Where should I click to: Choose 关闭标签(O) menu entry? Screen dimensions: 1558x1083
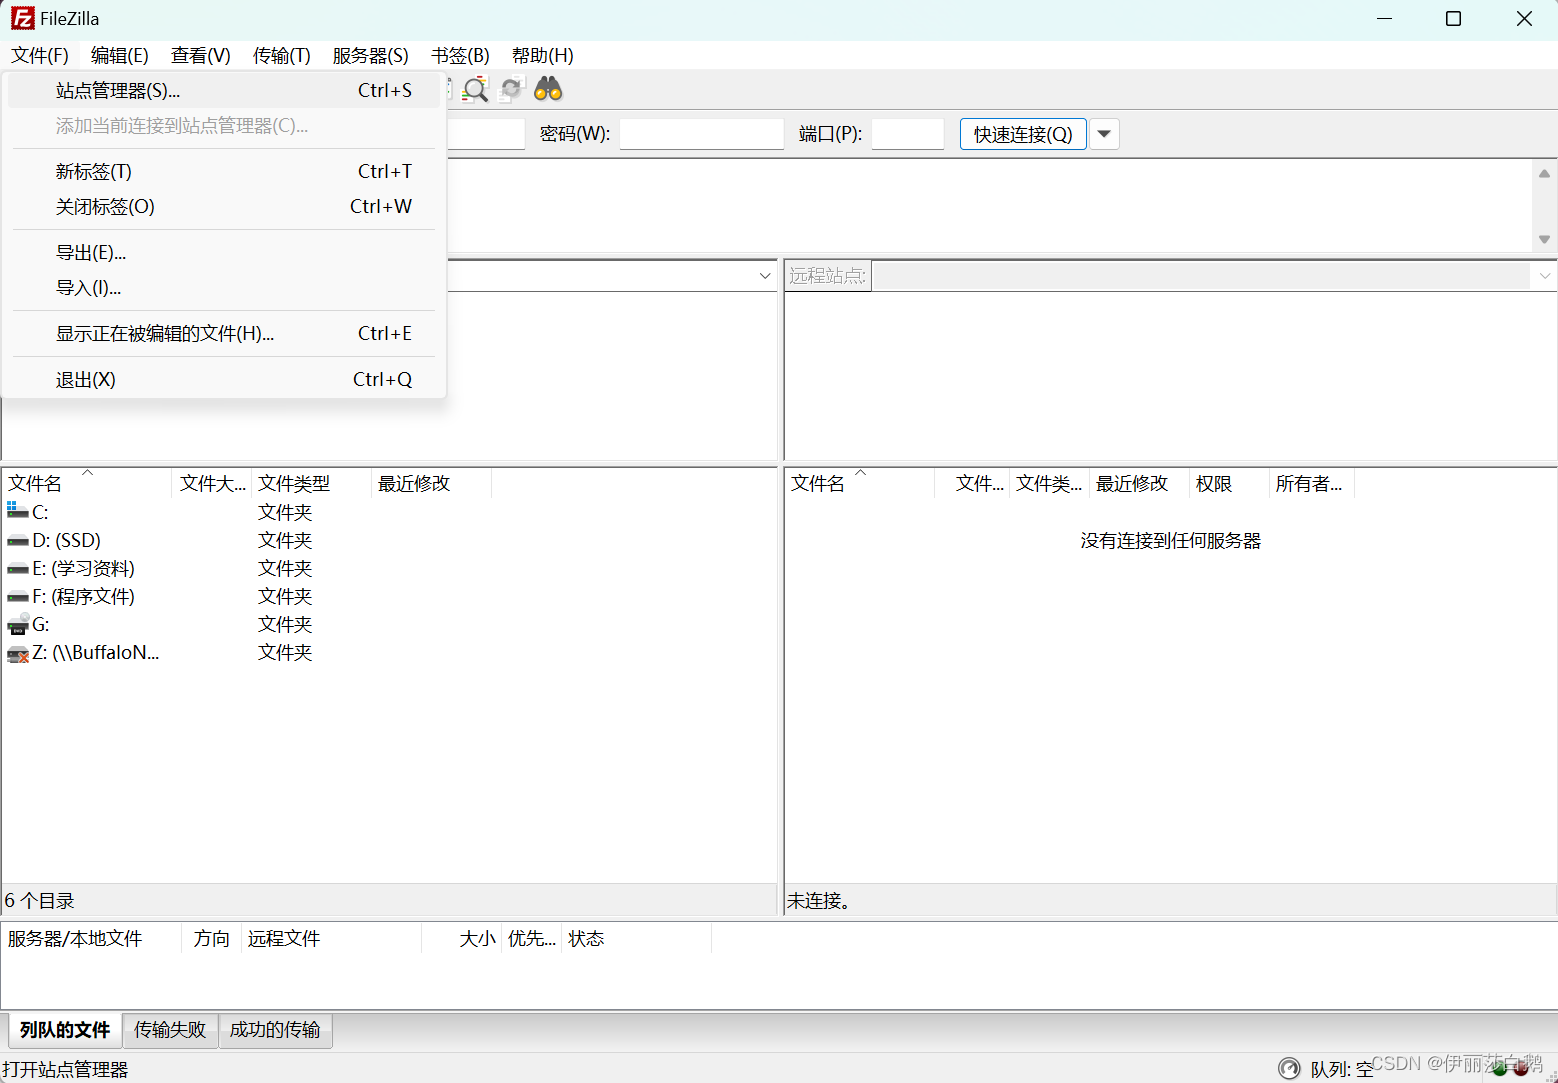(224, 206)
